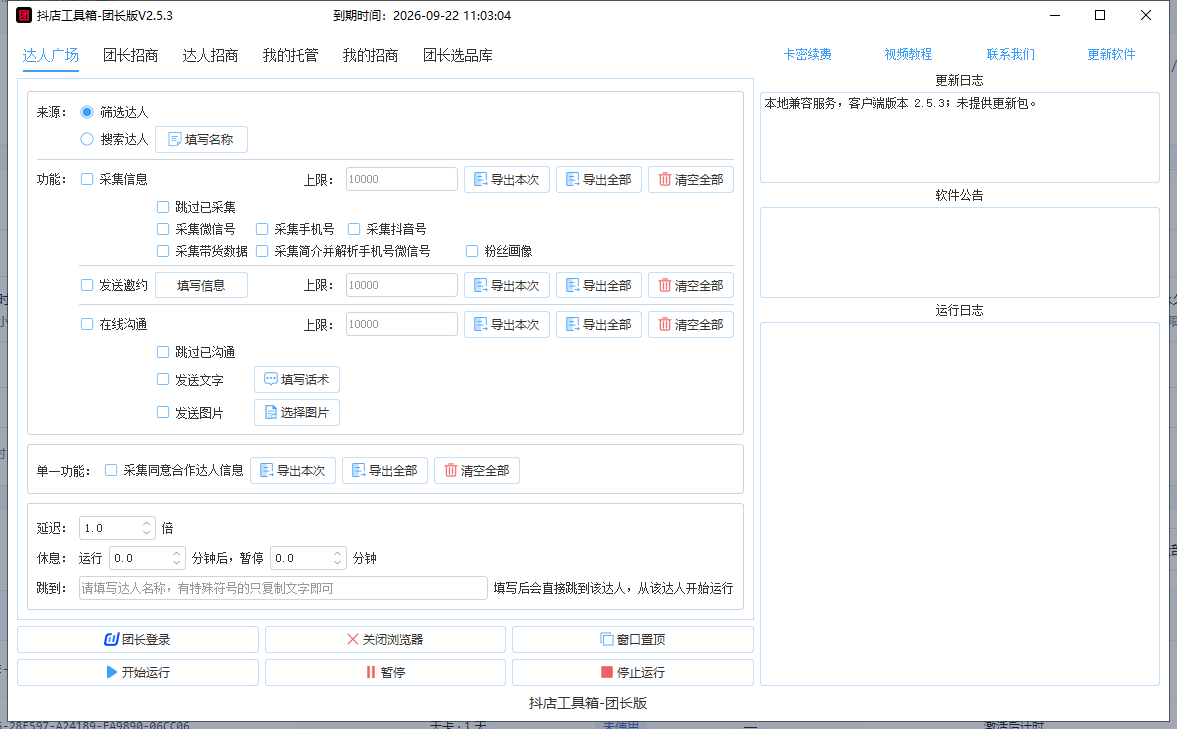Enable 粉丝画像 checkbox
Screen dimensions: 1177x729
coord(472,251)
